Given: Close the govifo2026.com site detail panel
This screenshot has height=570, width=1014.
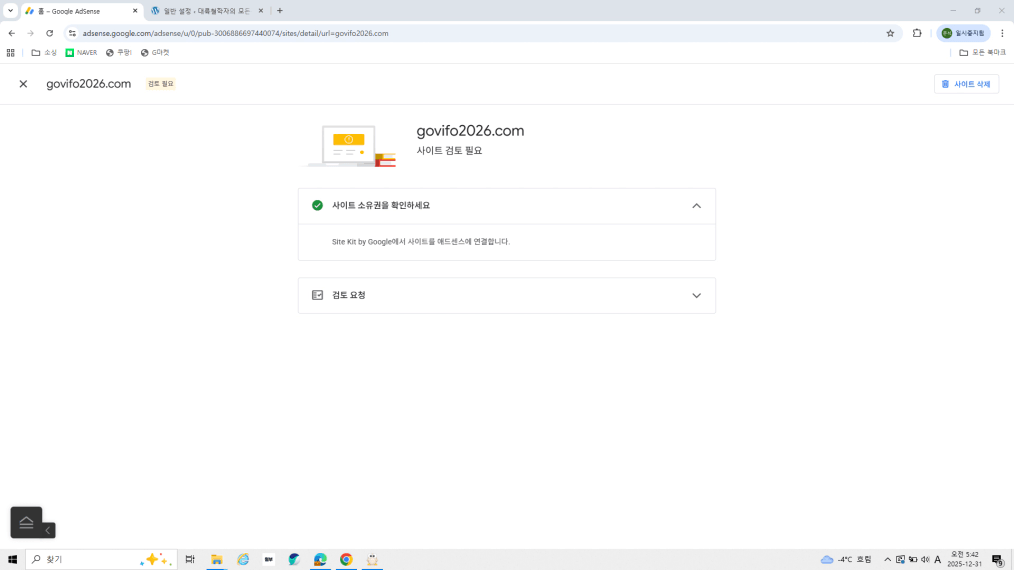Looking at the screenshot, I should point(23,84).
